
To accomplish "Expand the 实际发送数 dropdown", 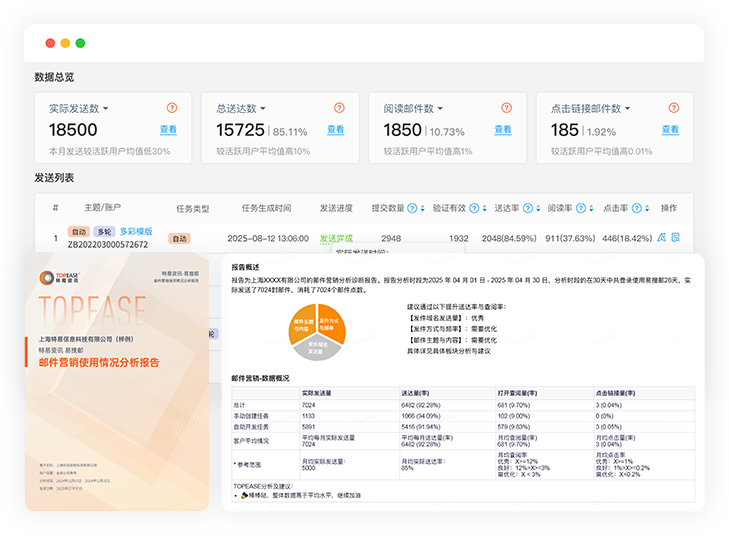I will click(105, 108).
